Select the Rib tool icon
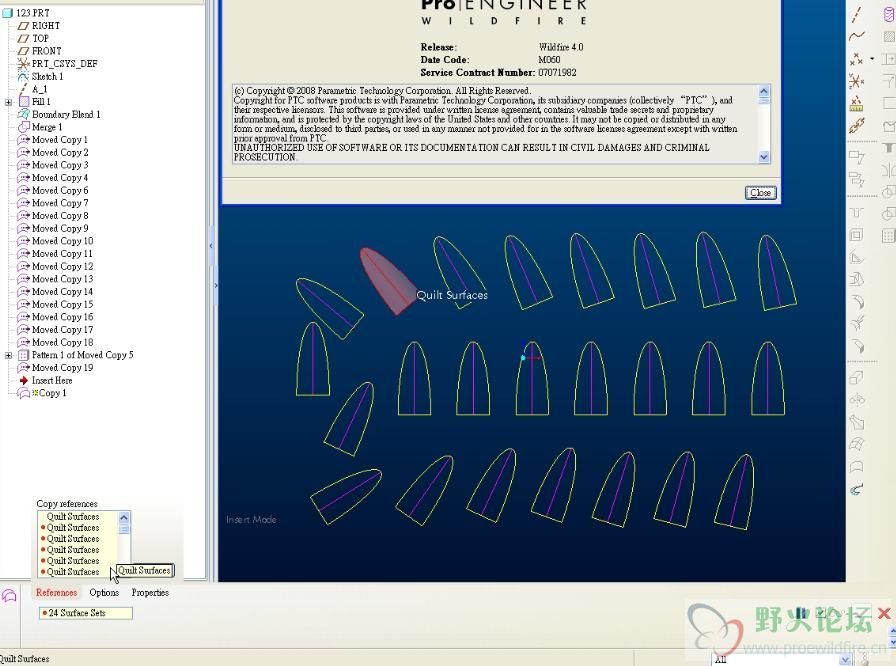The image size is (896, 666). tap(856, 258)
